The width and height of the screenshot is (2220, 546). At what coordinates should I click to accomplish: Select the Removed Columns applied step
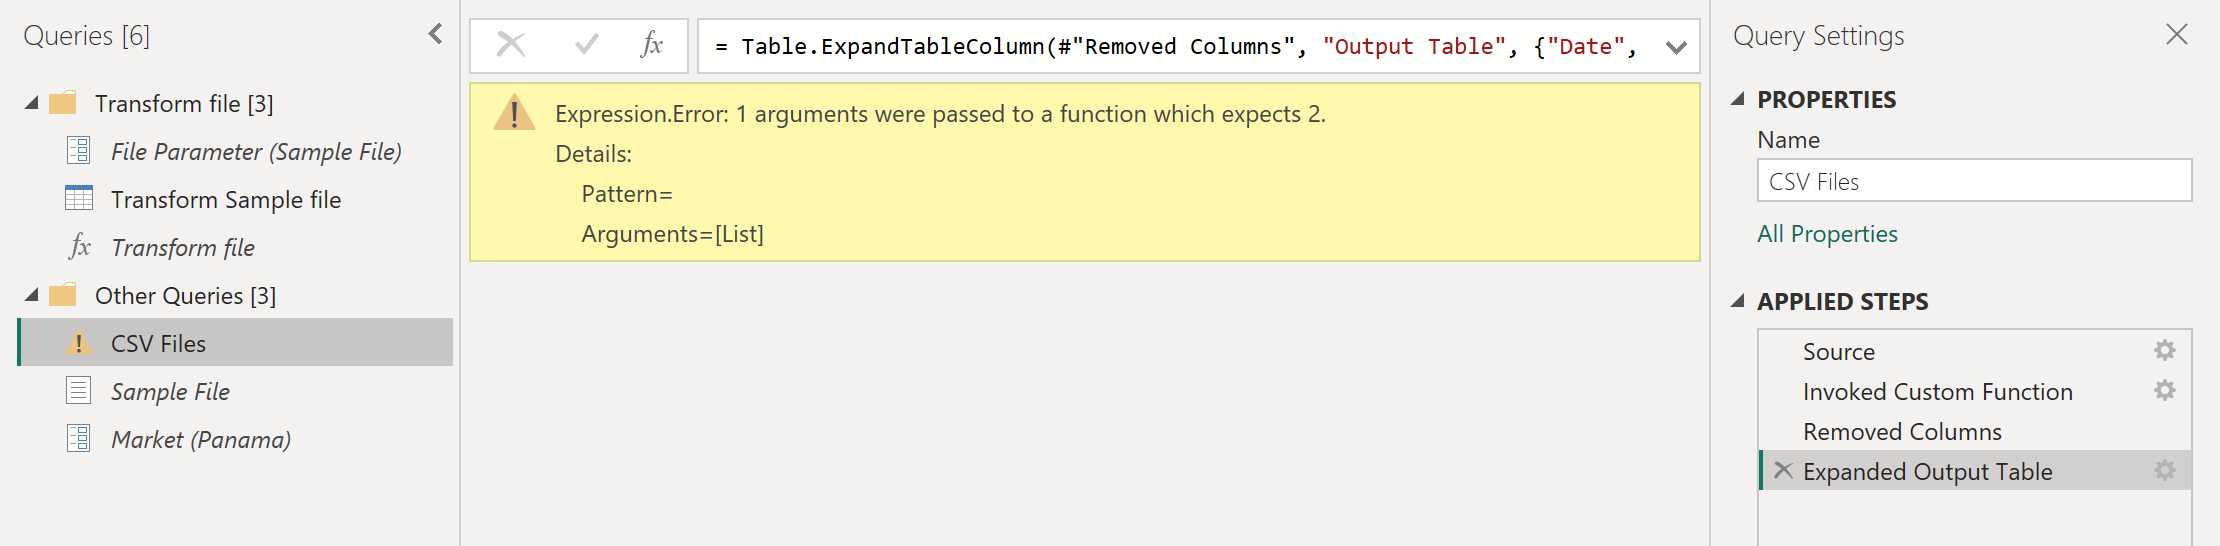(x=1975, y=431)
